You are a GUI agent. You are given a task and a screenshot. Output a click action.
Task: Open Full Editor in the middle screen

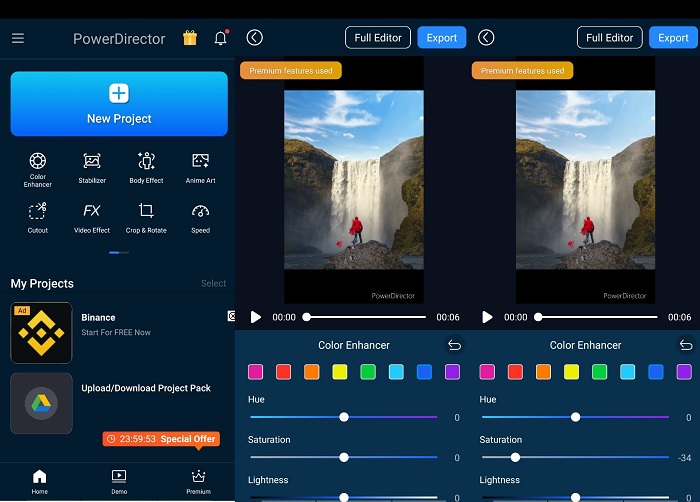[378, 38]
